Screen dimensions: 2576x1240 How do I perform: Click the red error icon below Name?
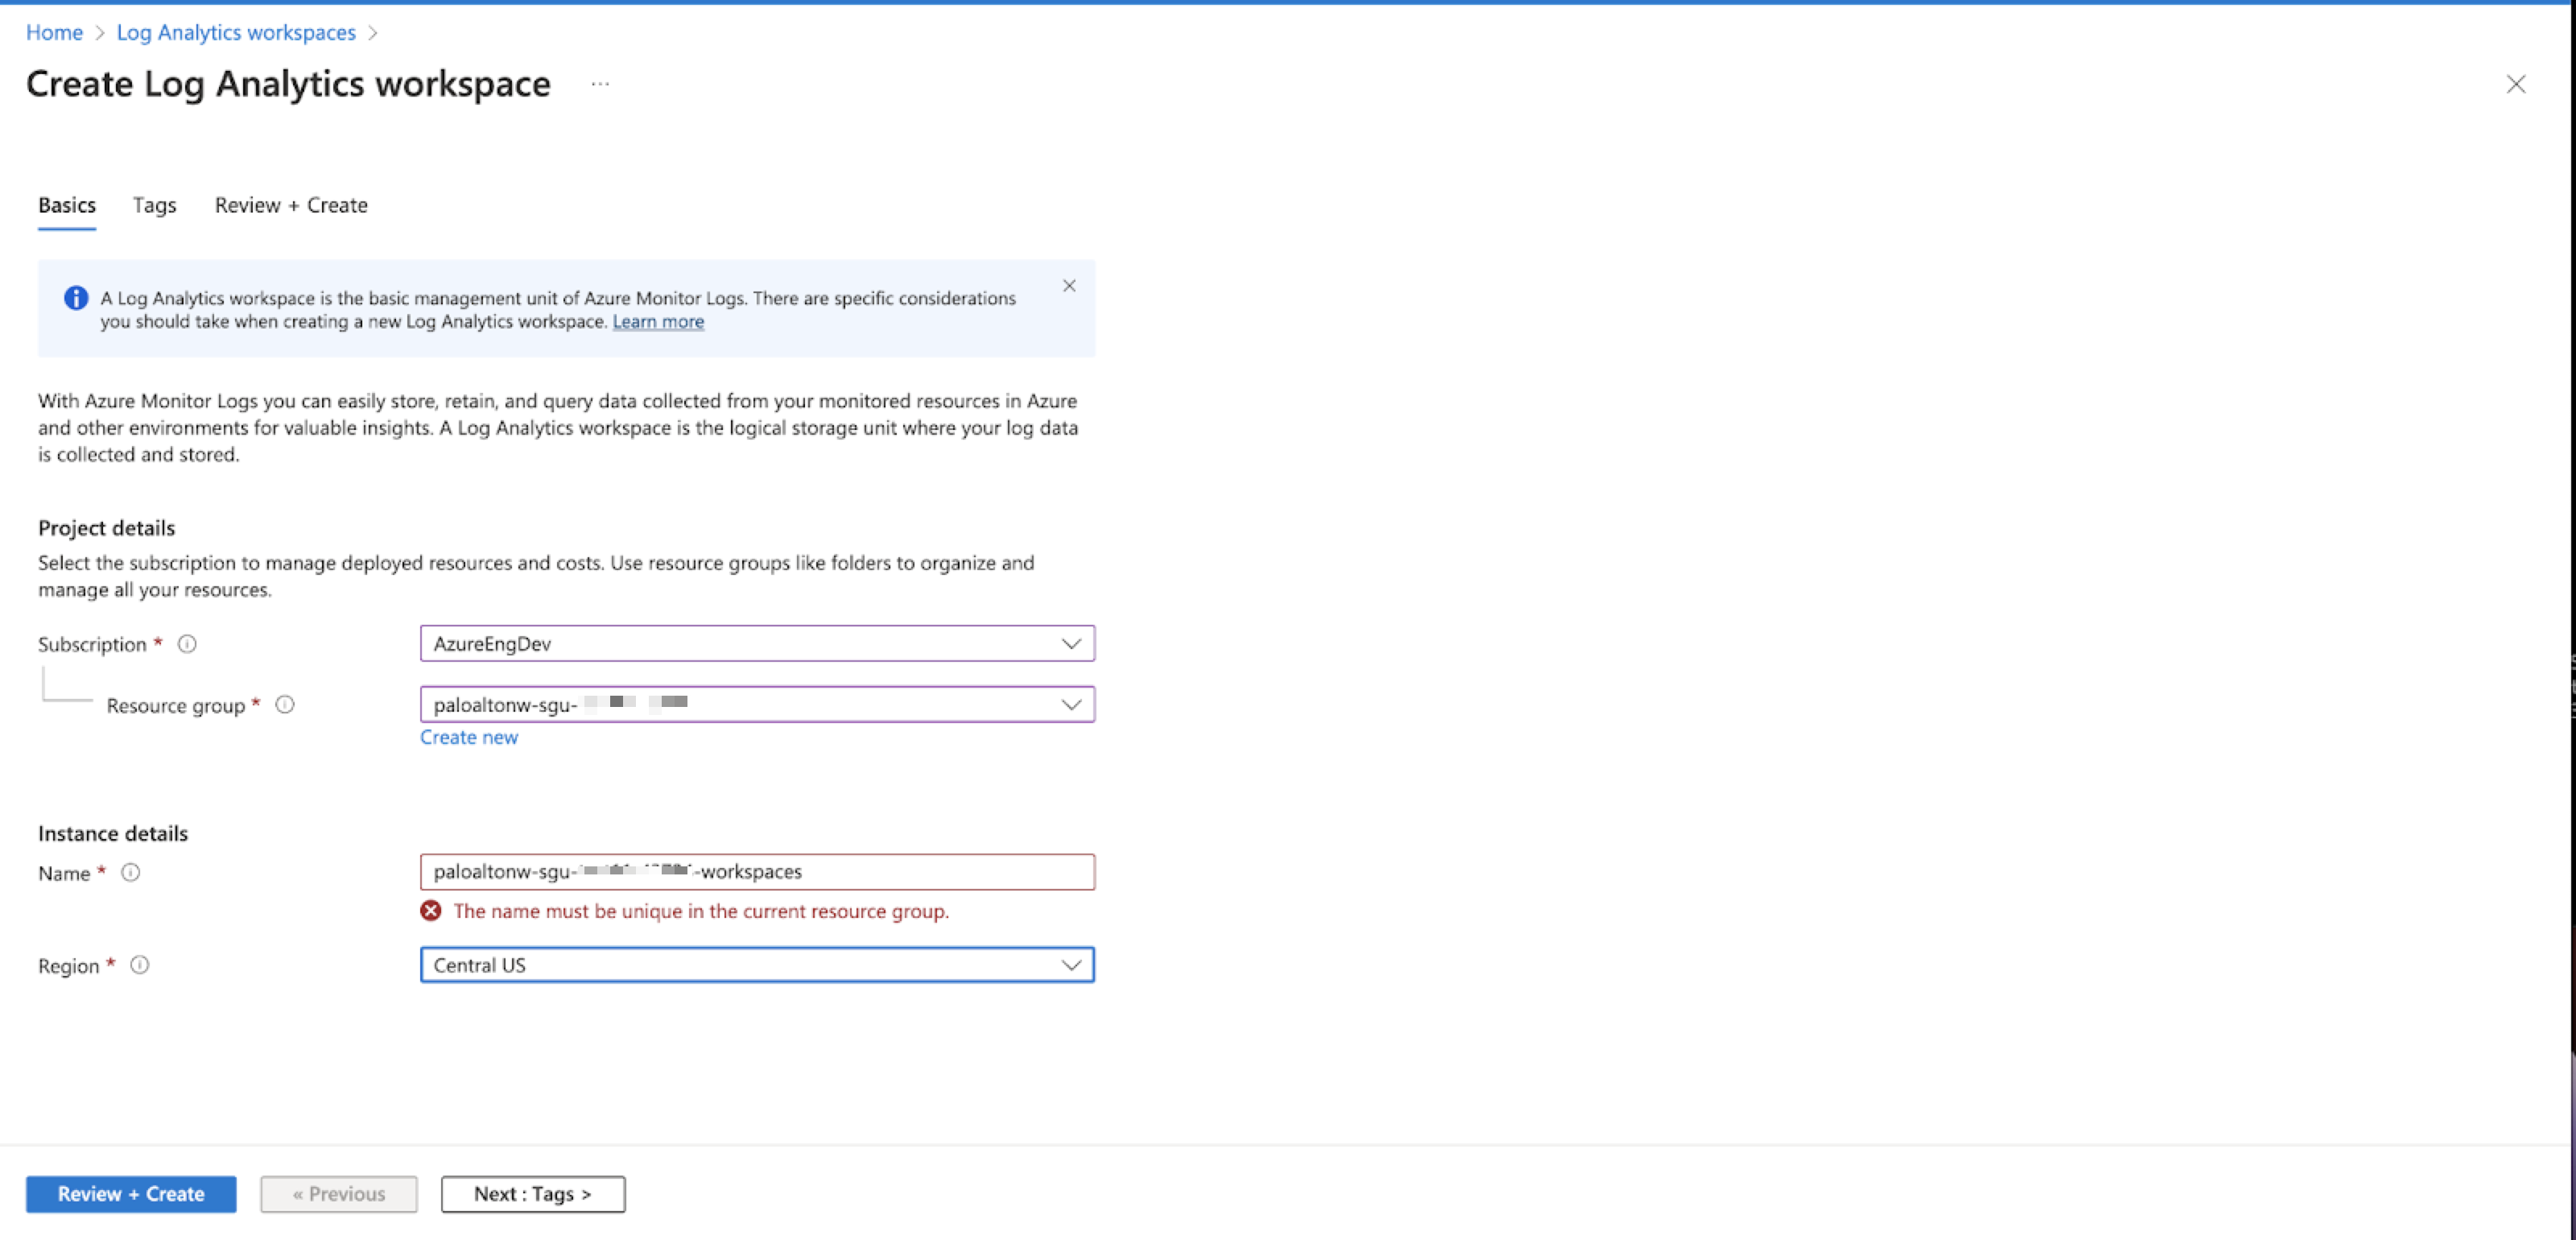(431, 911)
